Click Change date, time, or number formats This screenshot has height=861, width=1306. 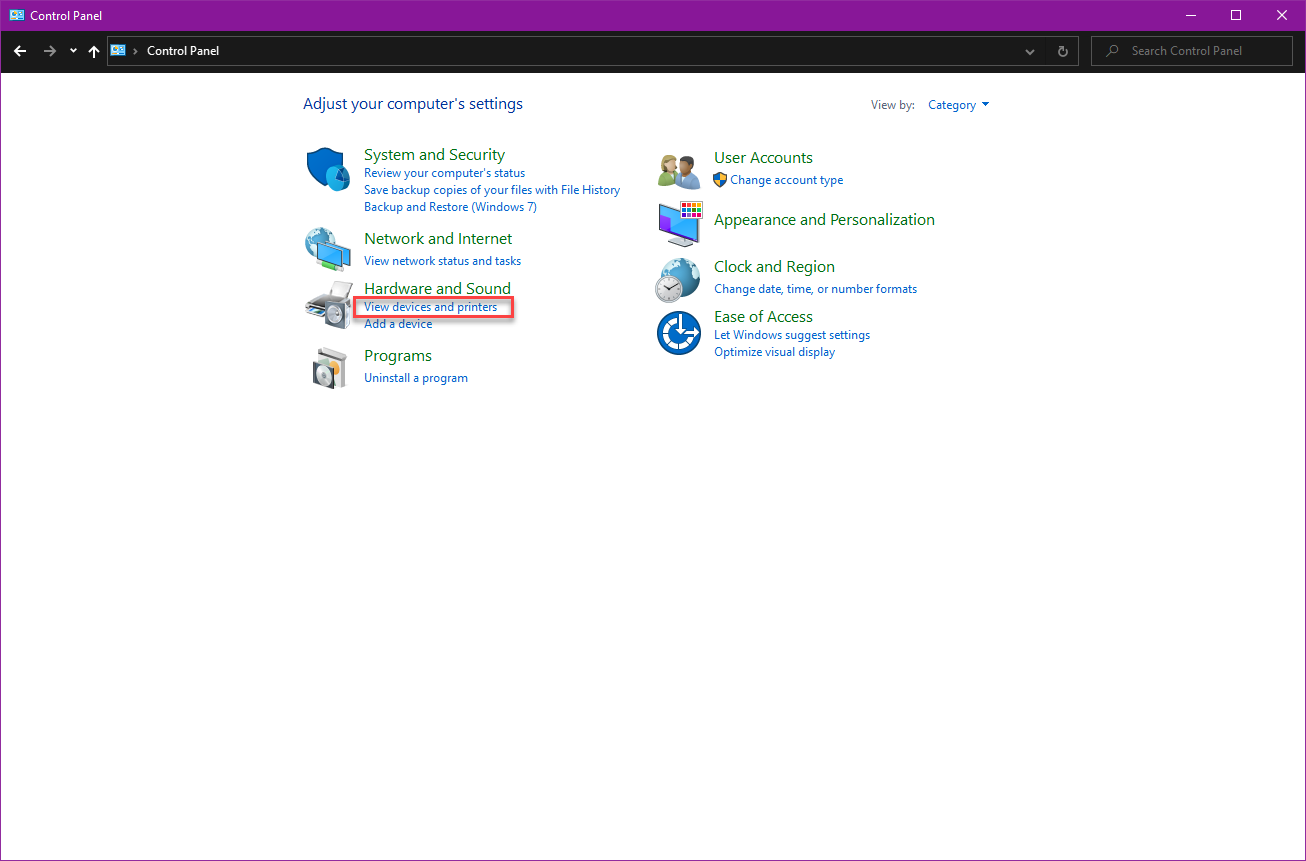[x=815, y=289]
